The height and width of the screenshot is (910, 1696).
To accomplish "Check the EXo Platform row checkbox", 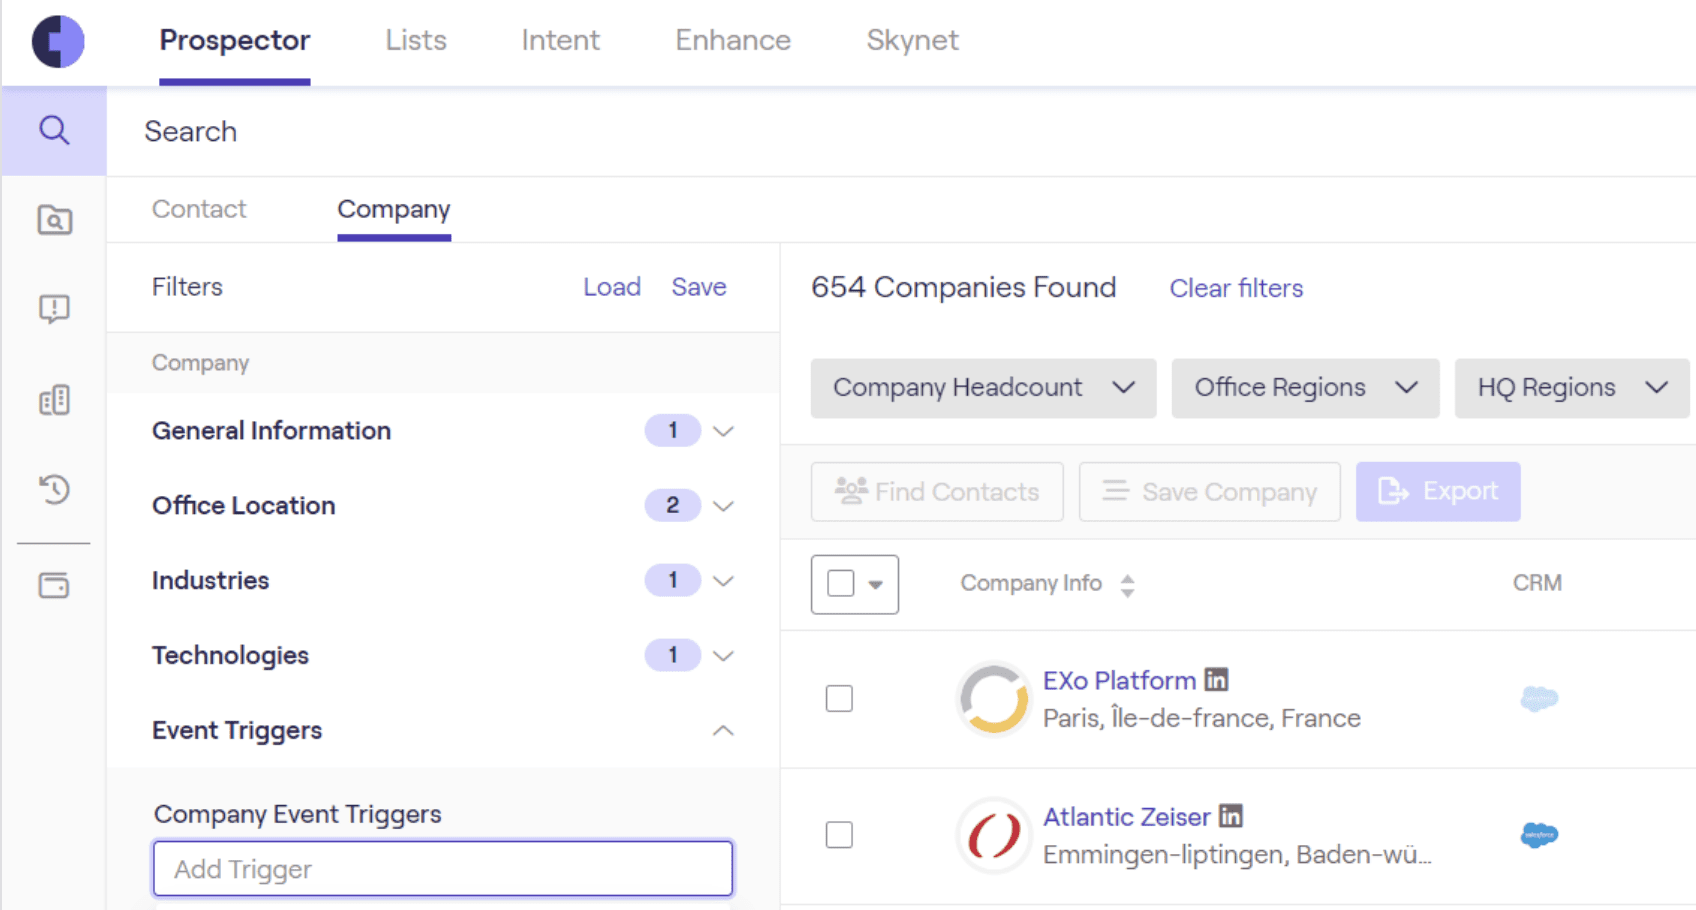I will click(839, 698).
